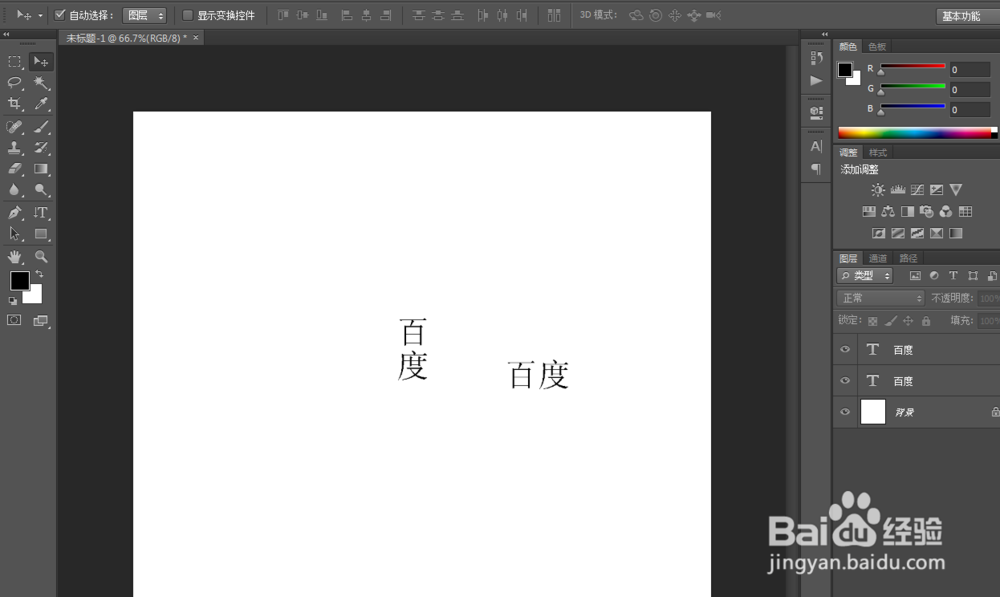Select the Rectangular Marquee tool
Screen dimensions: 1000x597
coord(15,62)
